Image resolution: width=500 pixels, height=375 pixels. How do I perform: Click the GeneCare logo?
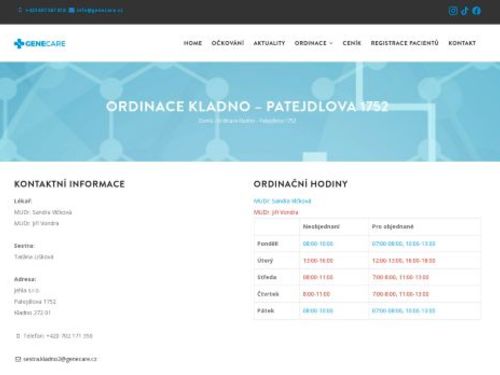point(40,43)
